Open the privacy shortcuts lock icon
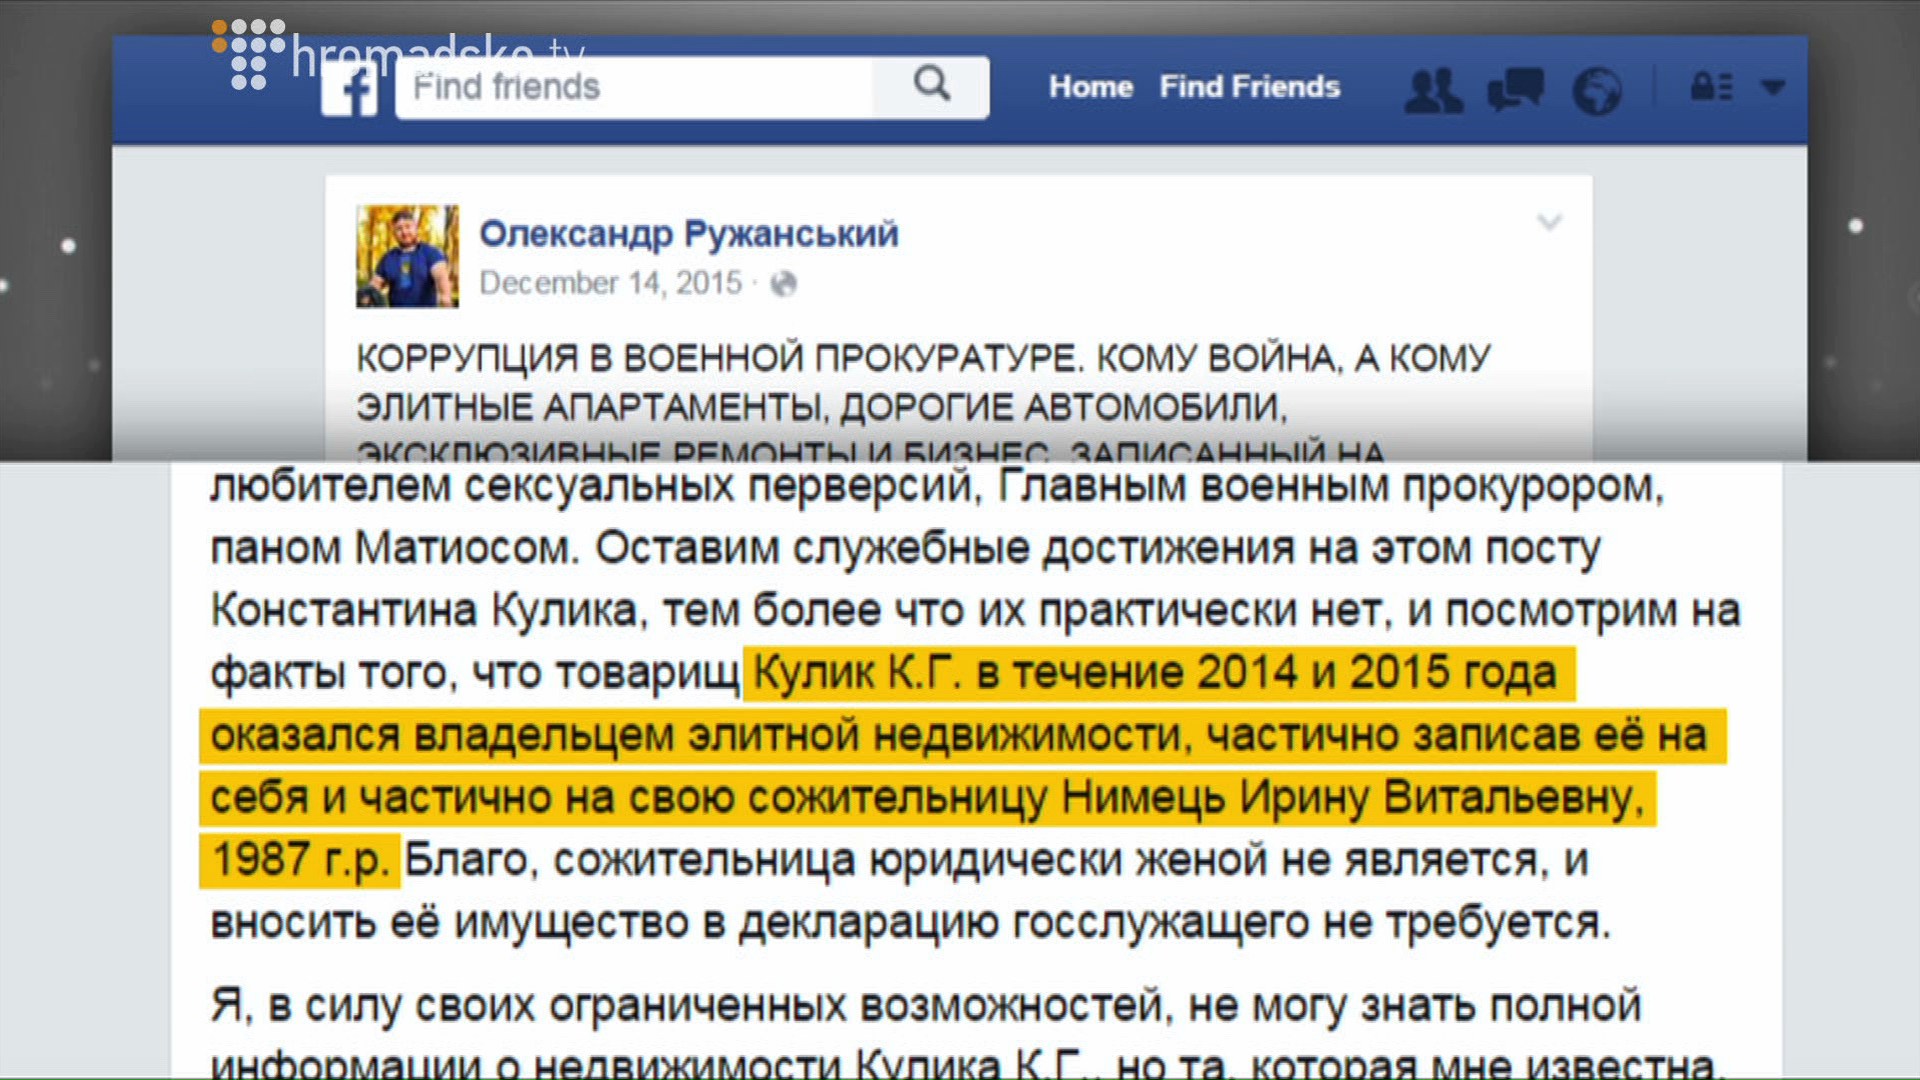The image size is (1920, 1080). (1711, 87)
